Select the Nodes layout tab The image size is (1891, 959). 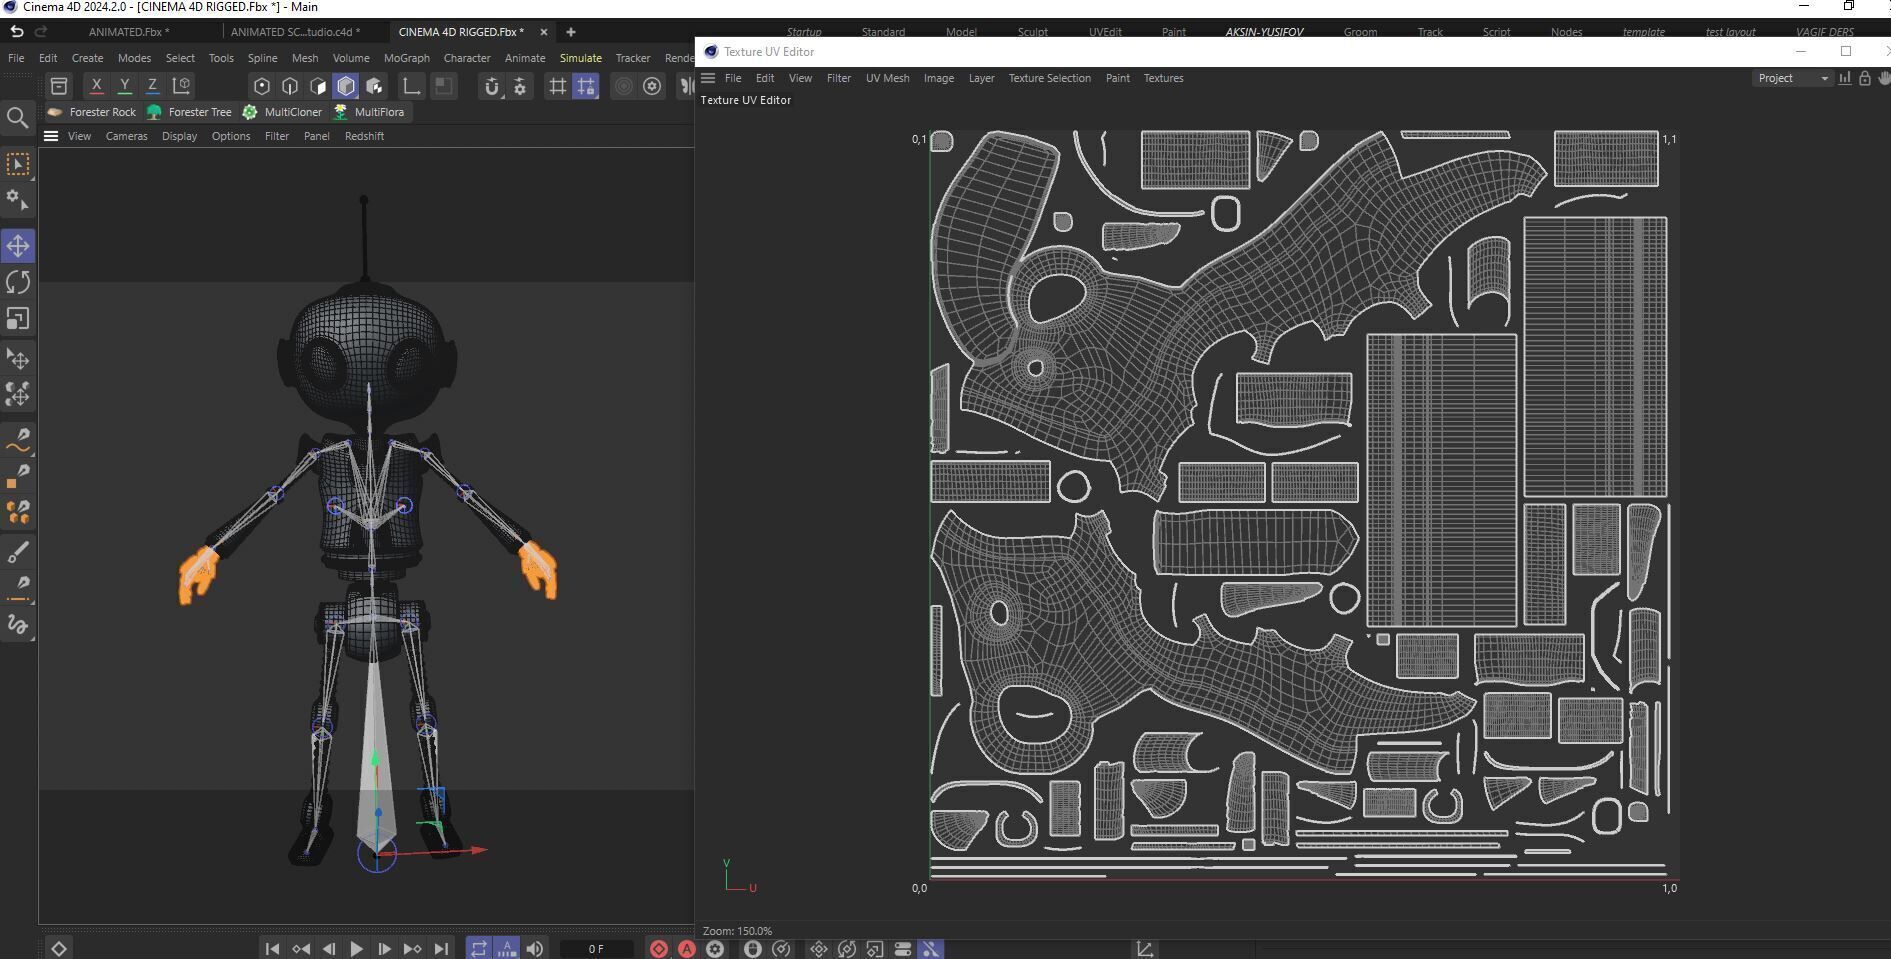tap(1566, 32)
